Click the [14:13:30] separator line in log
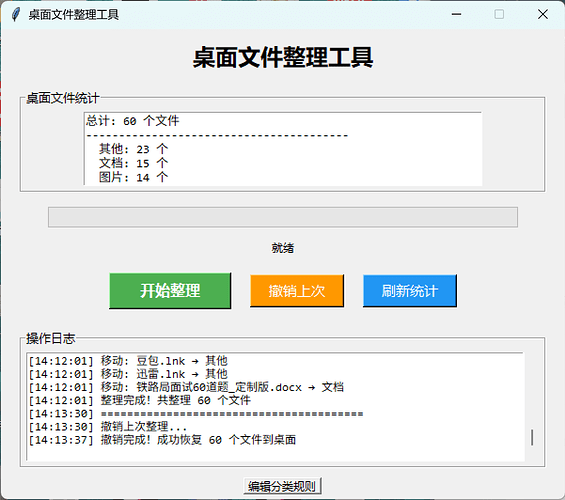Viewport: 565px width, 500px height. click(x=196, y=414)
